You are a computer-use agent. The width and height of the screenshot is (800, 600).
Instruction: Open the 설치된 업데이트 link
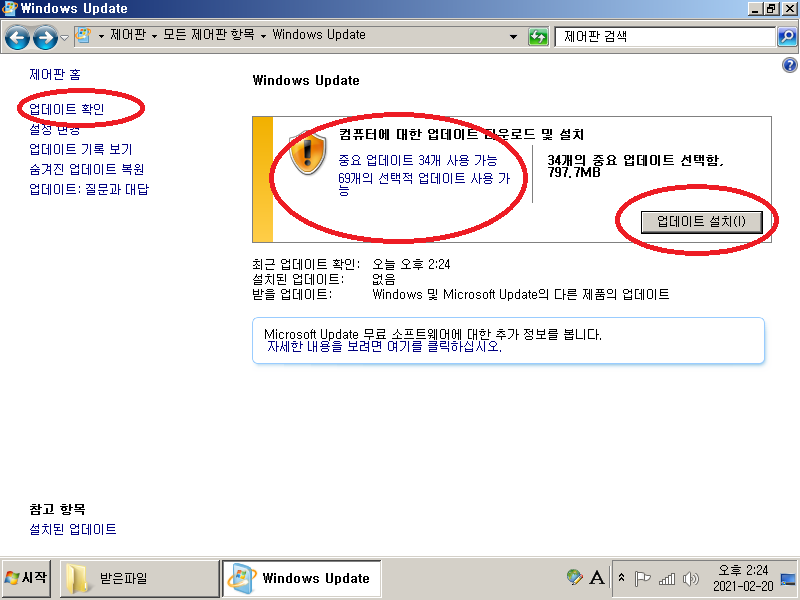click(x=72, y=529)
